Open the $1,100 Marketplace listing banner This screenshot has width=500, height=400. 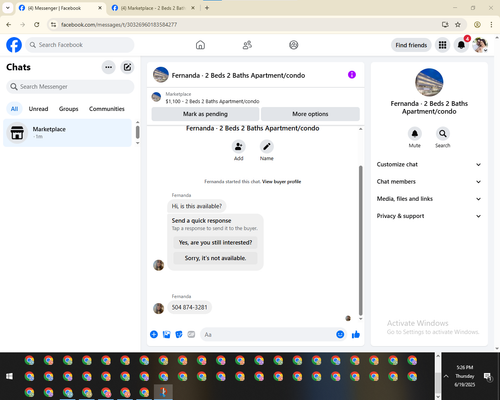[x=256, y=97]
